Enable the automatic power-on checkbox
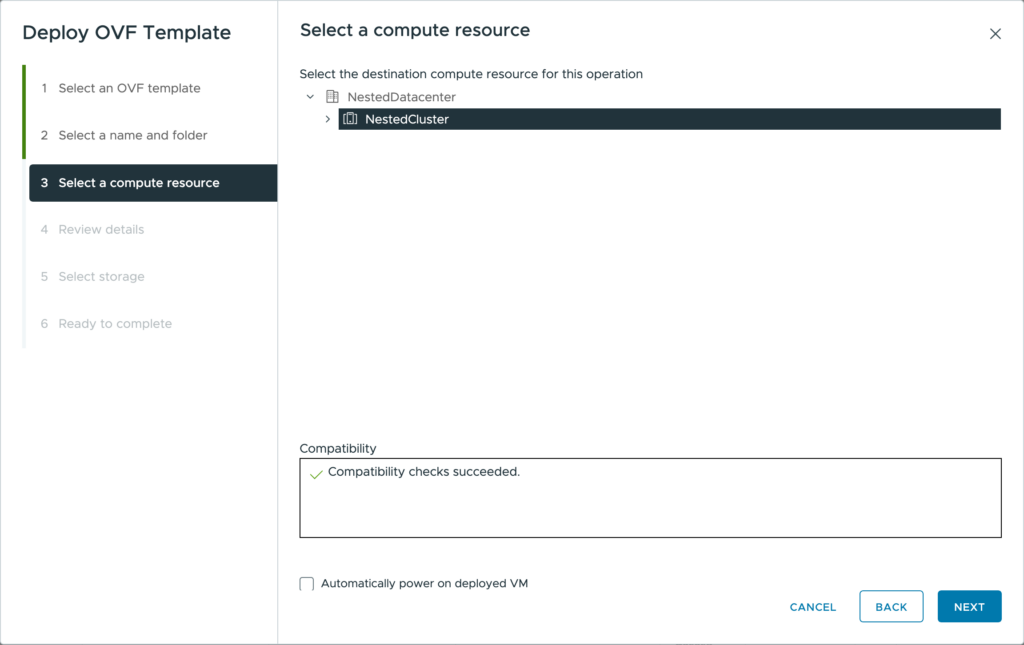The image size is (1024, 645). tap(307, 584)
